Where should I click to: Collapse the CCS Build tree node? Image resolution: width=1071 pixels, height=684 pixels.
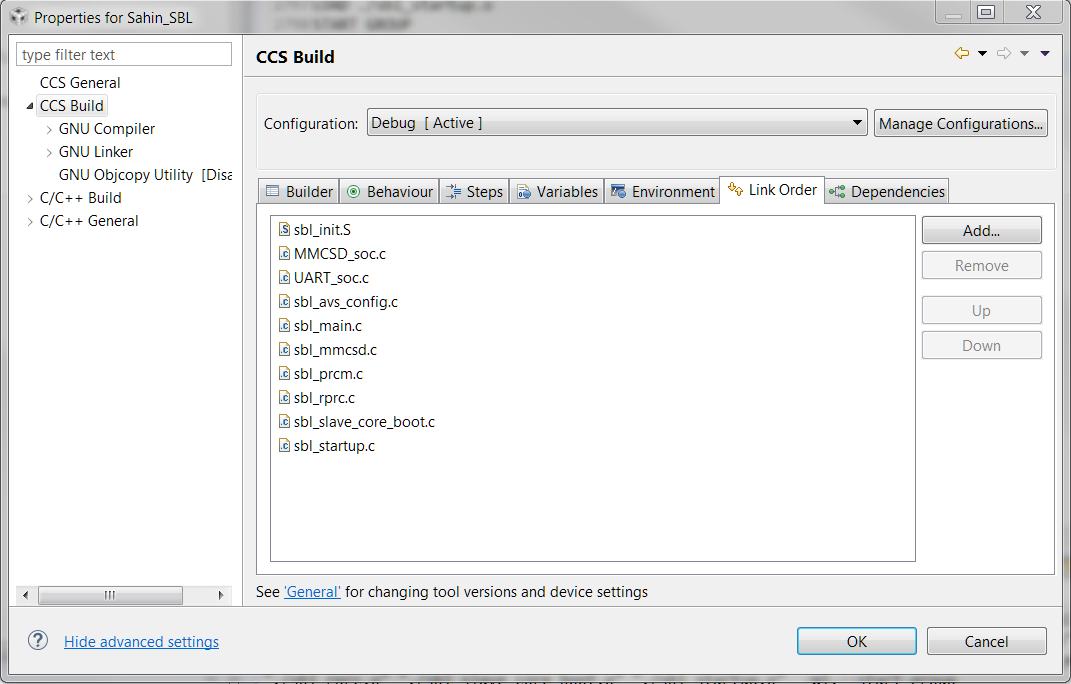coord(28,105)
